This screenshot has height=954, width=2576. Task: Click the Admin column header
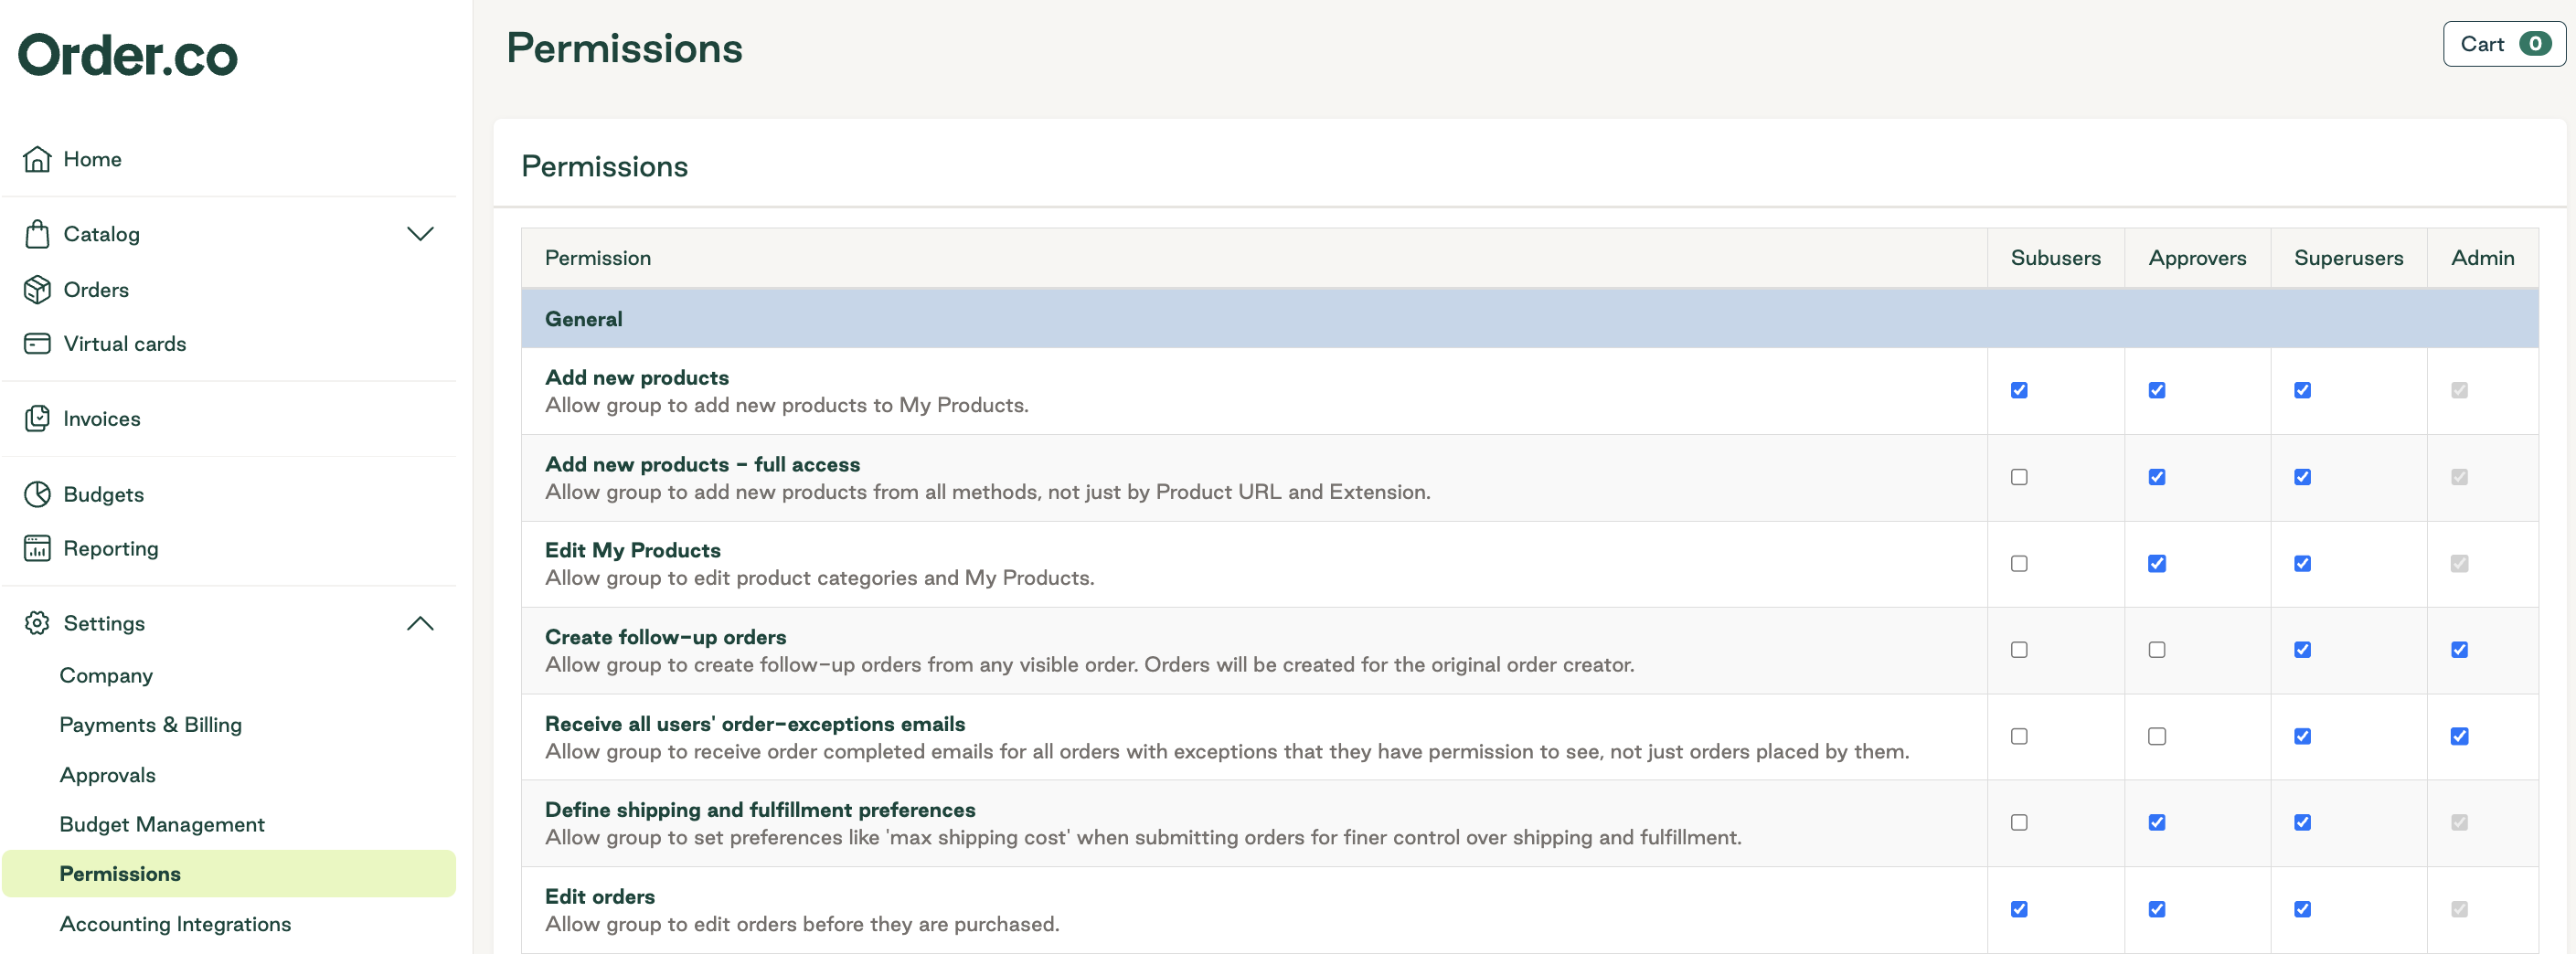coord(2482,258)
